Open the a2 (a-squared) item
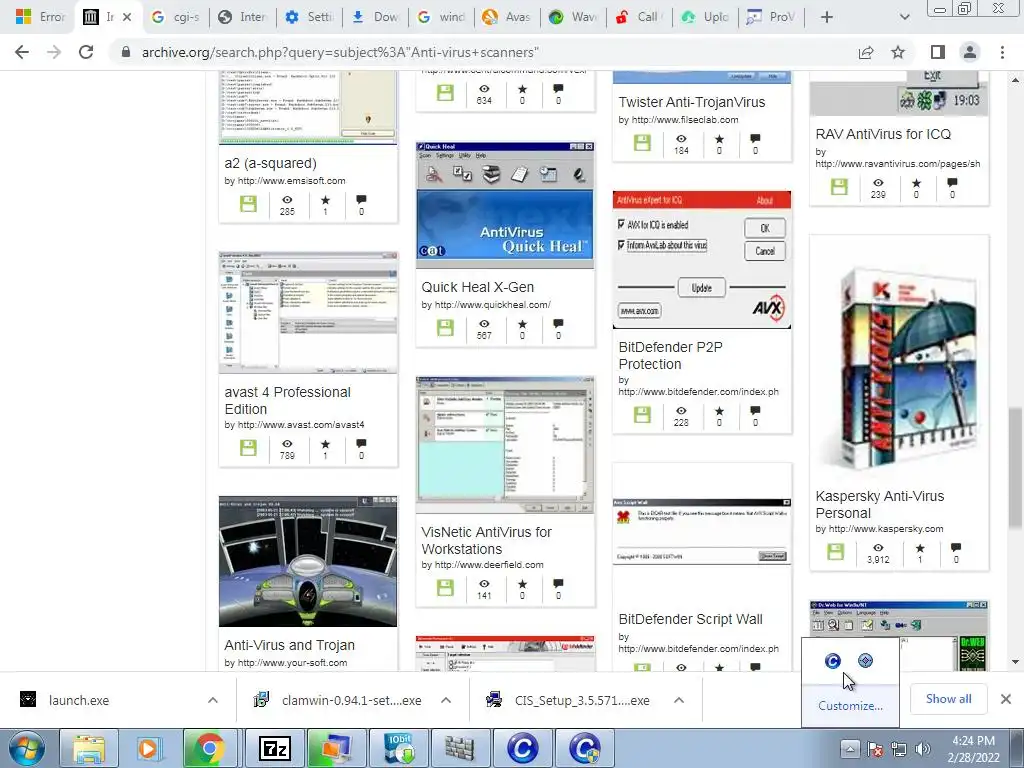The height and width of the screenshot is (768, 1024). [270, 163]
